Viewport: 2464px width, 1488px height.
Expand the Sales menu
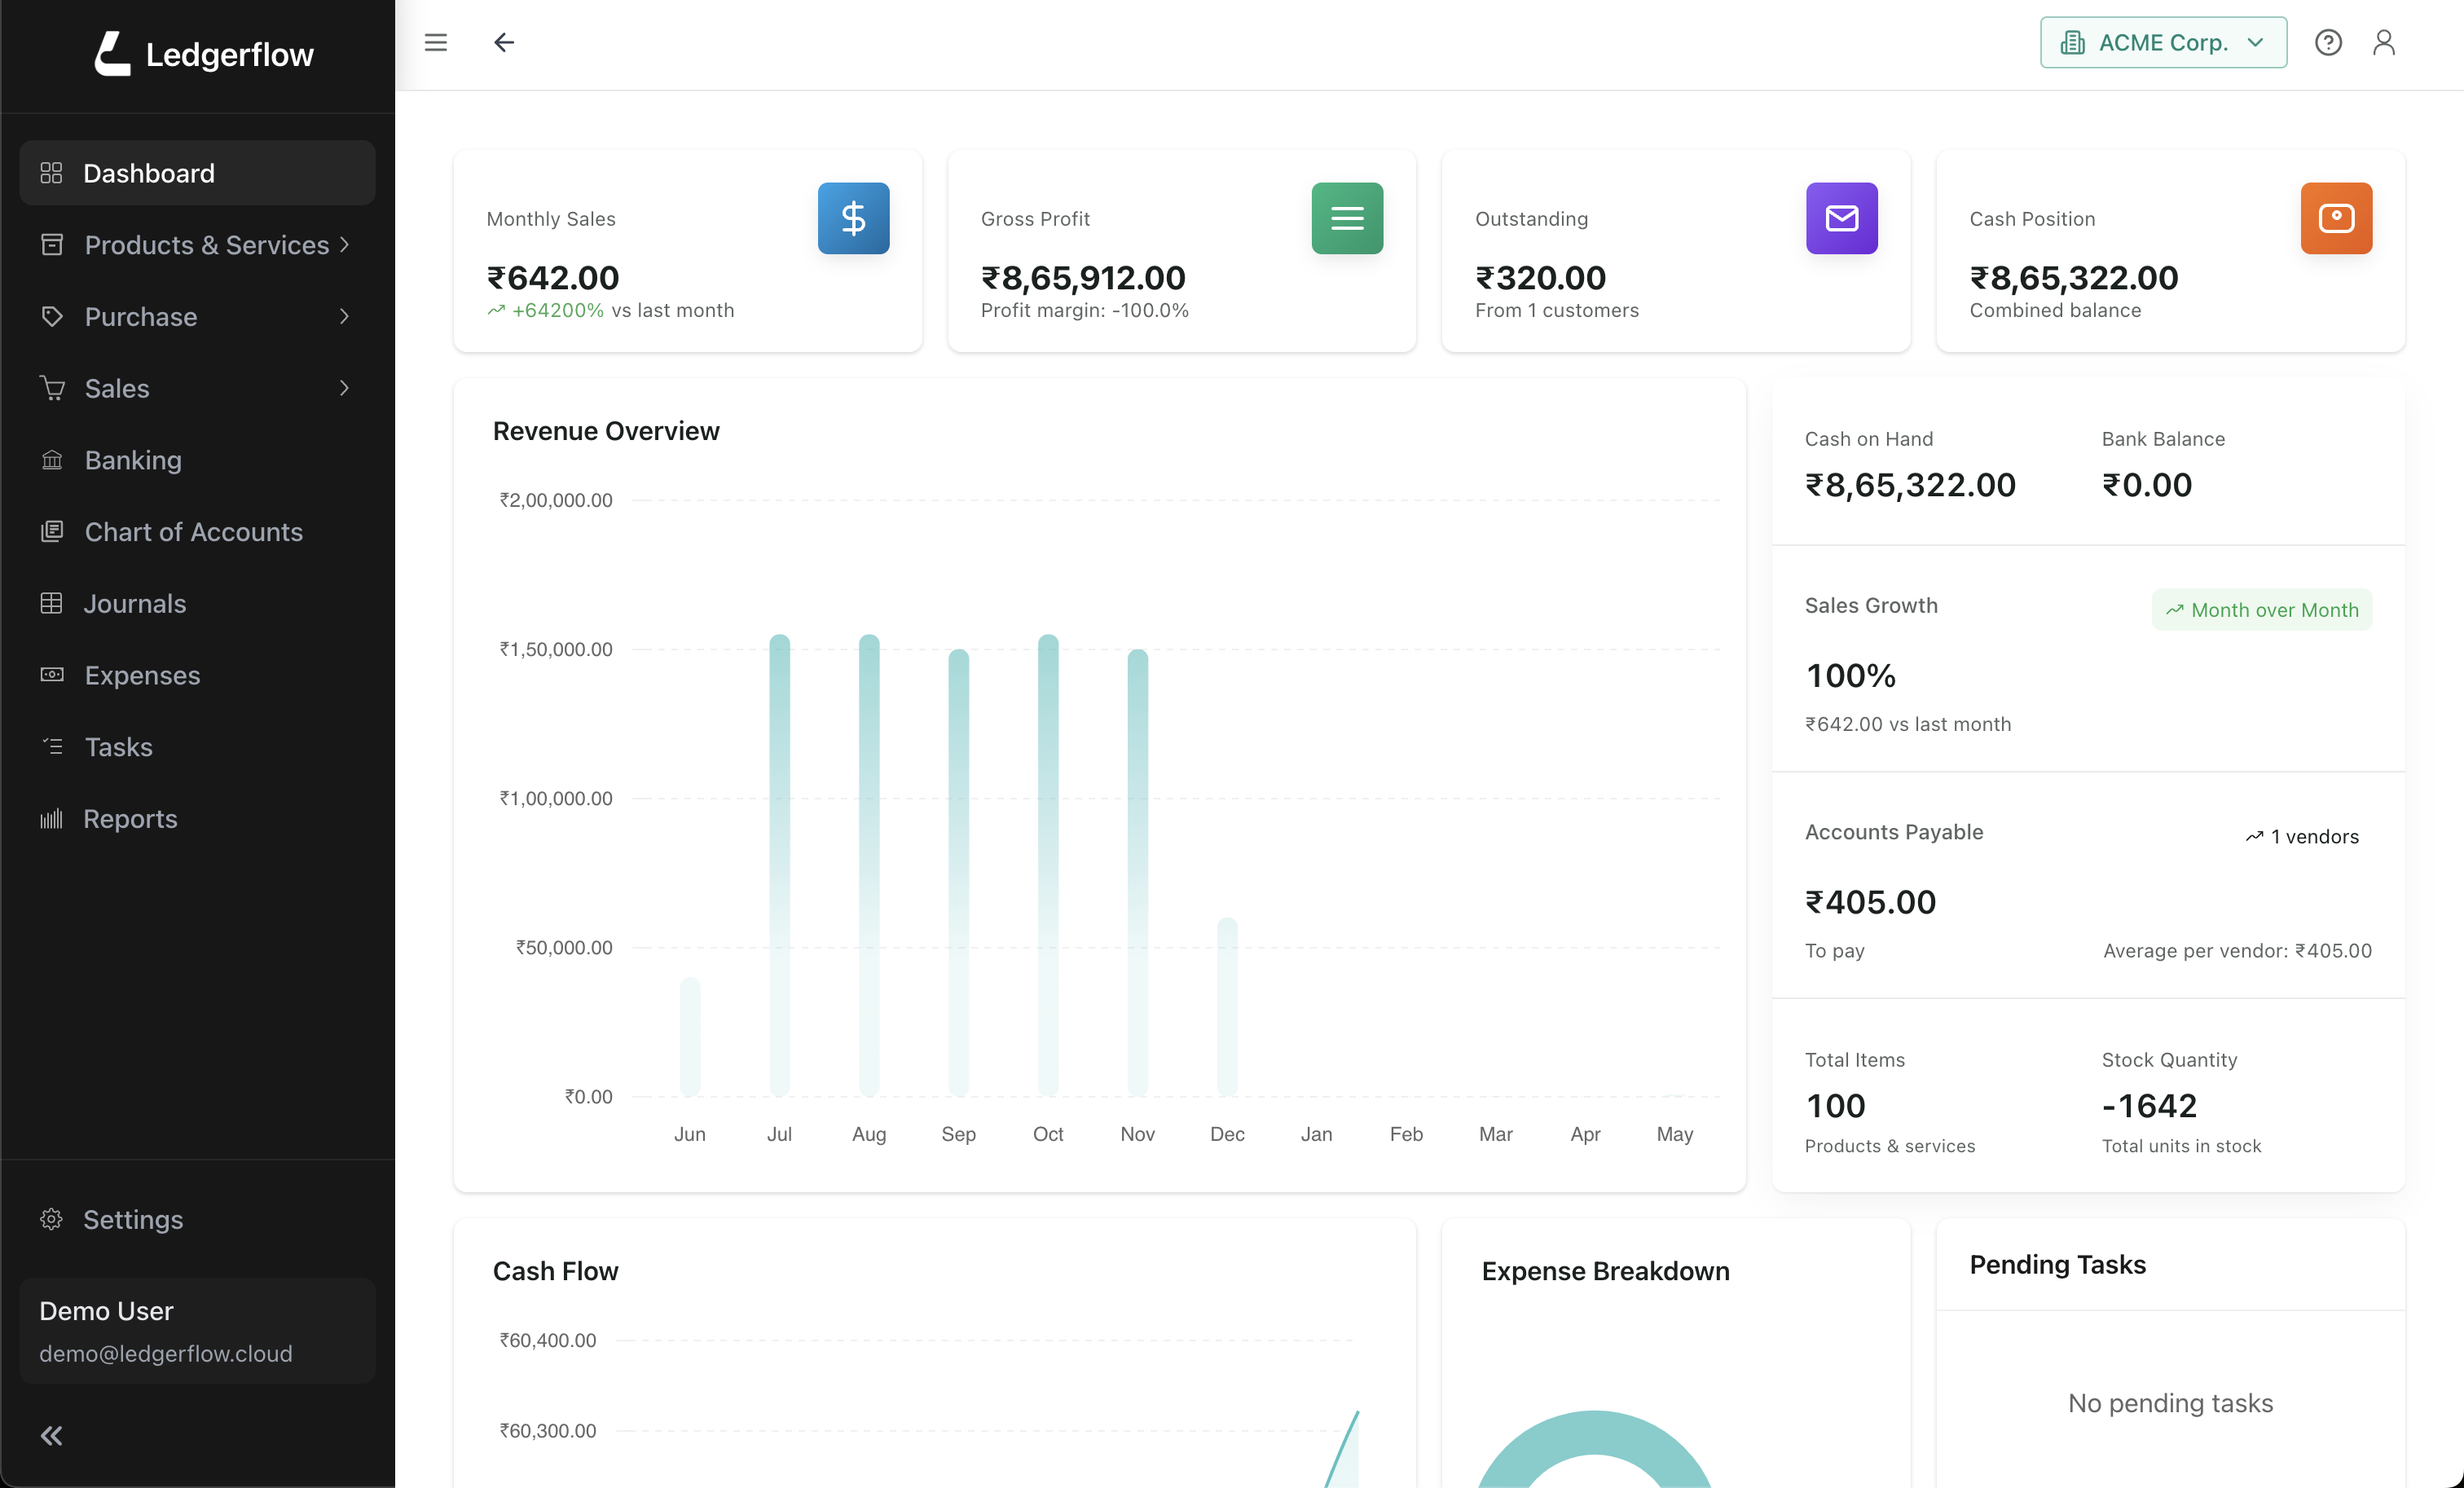[x=116, y=388]
